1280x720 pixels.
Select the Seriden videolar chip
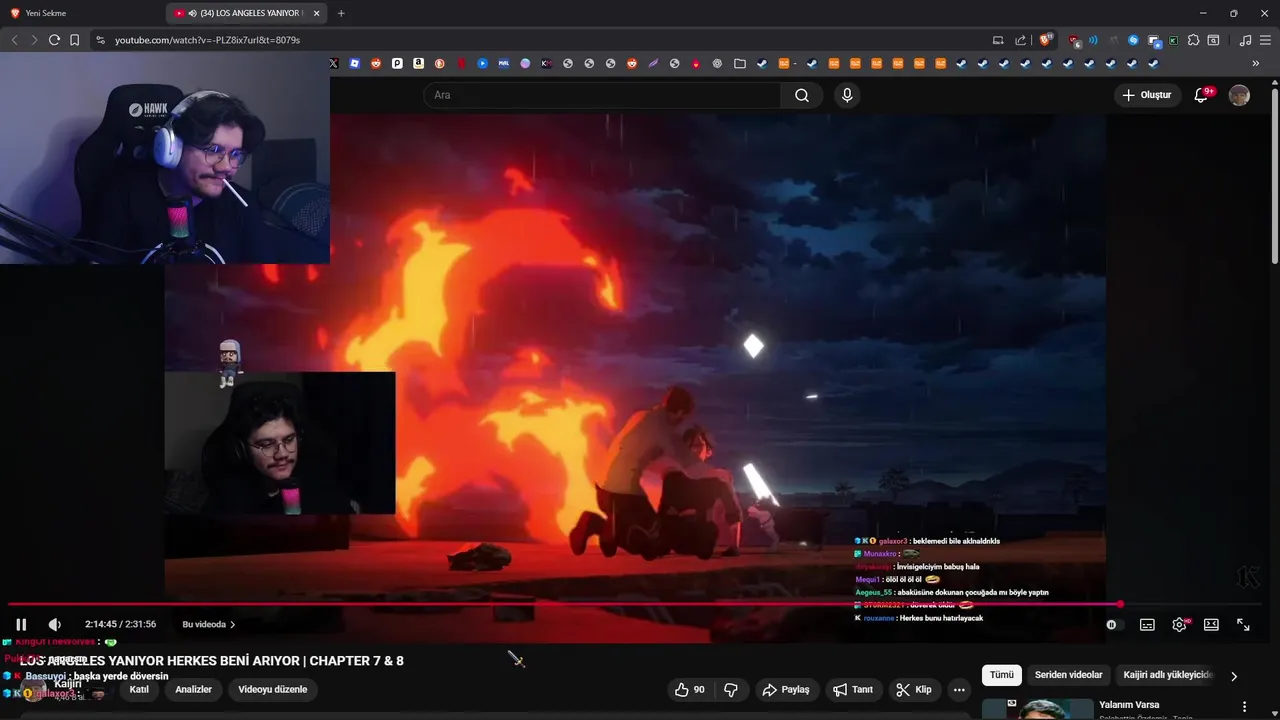(1068, 675)
